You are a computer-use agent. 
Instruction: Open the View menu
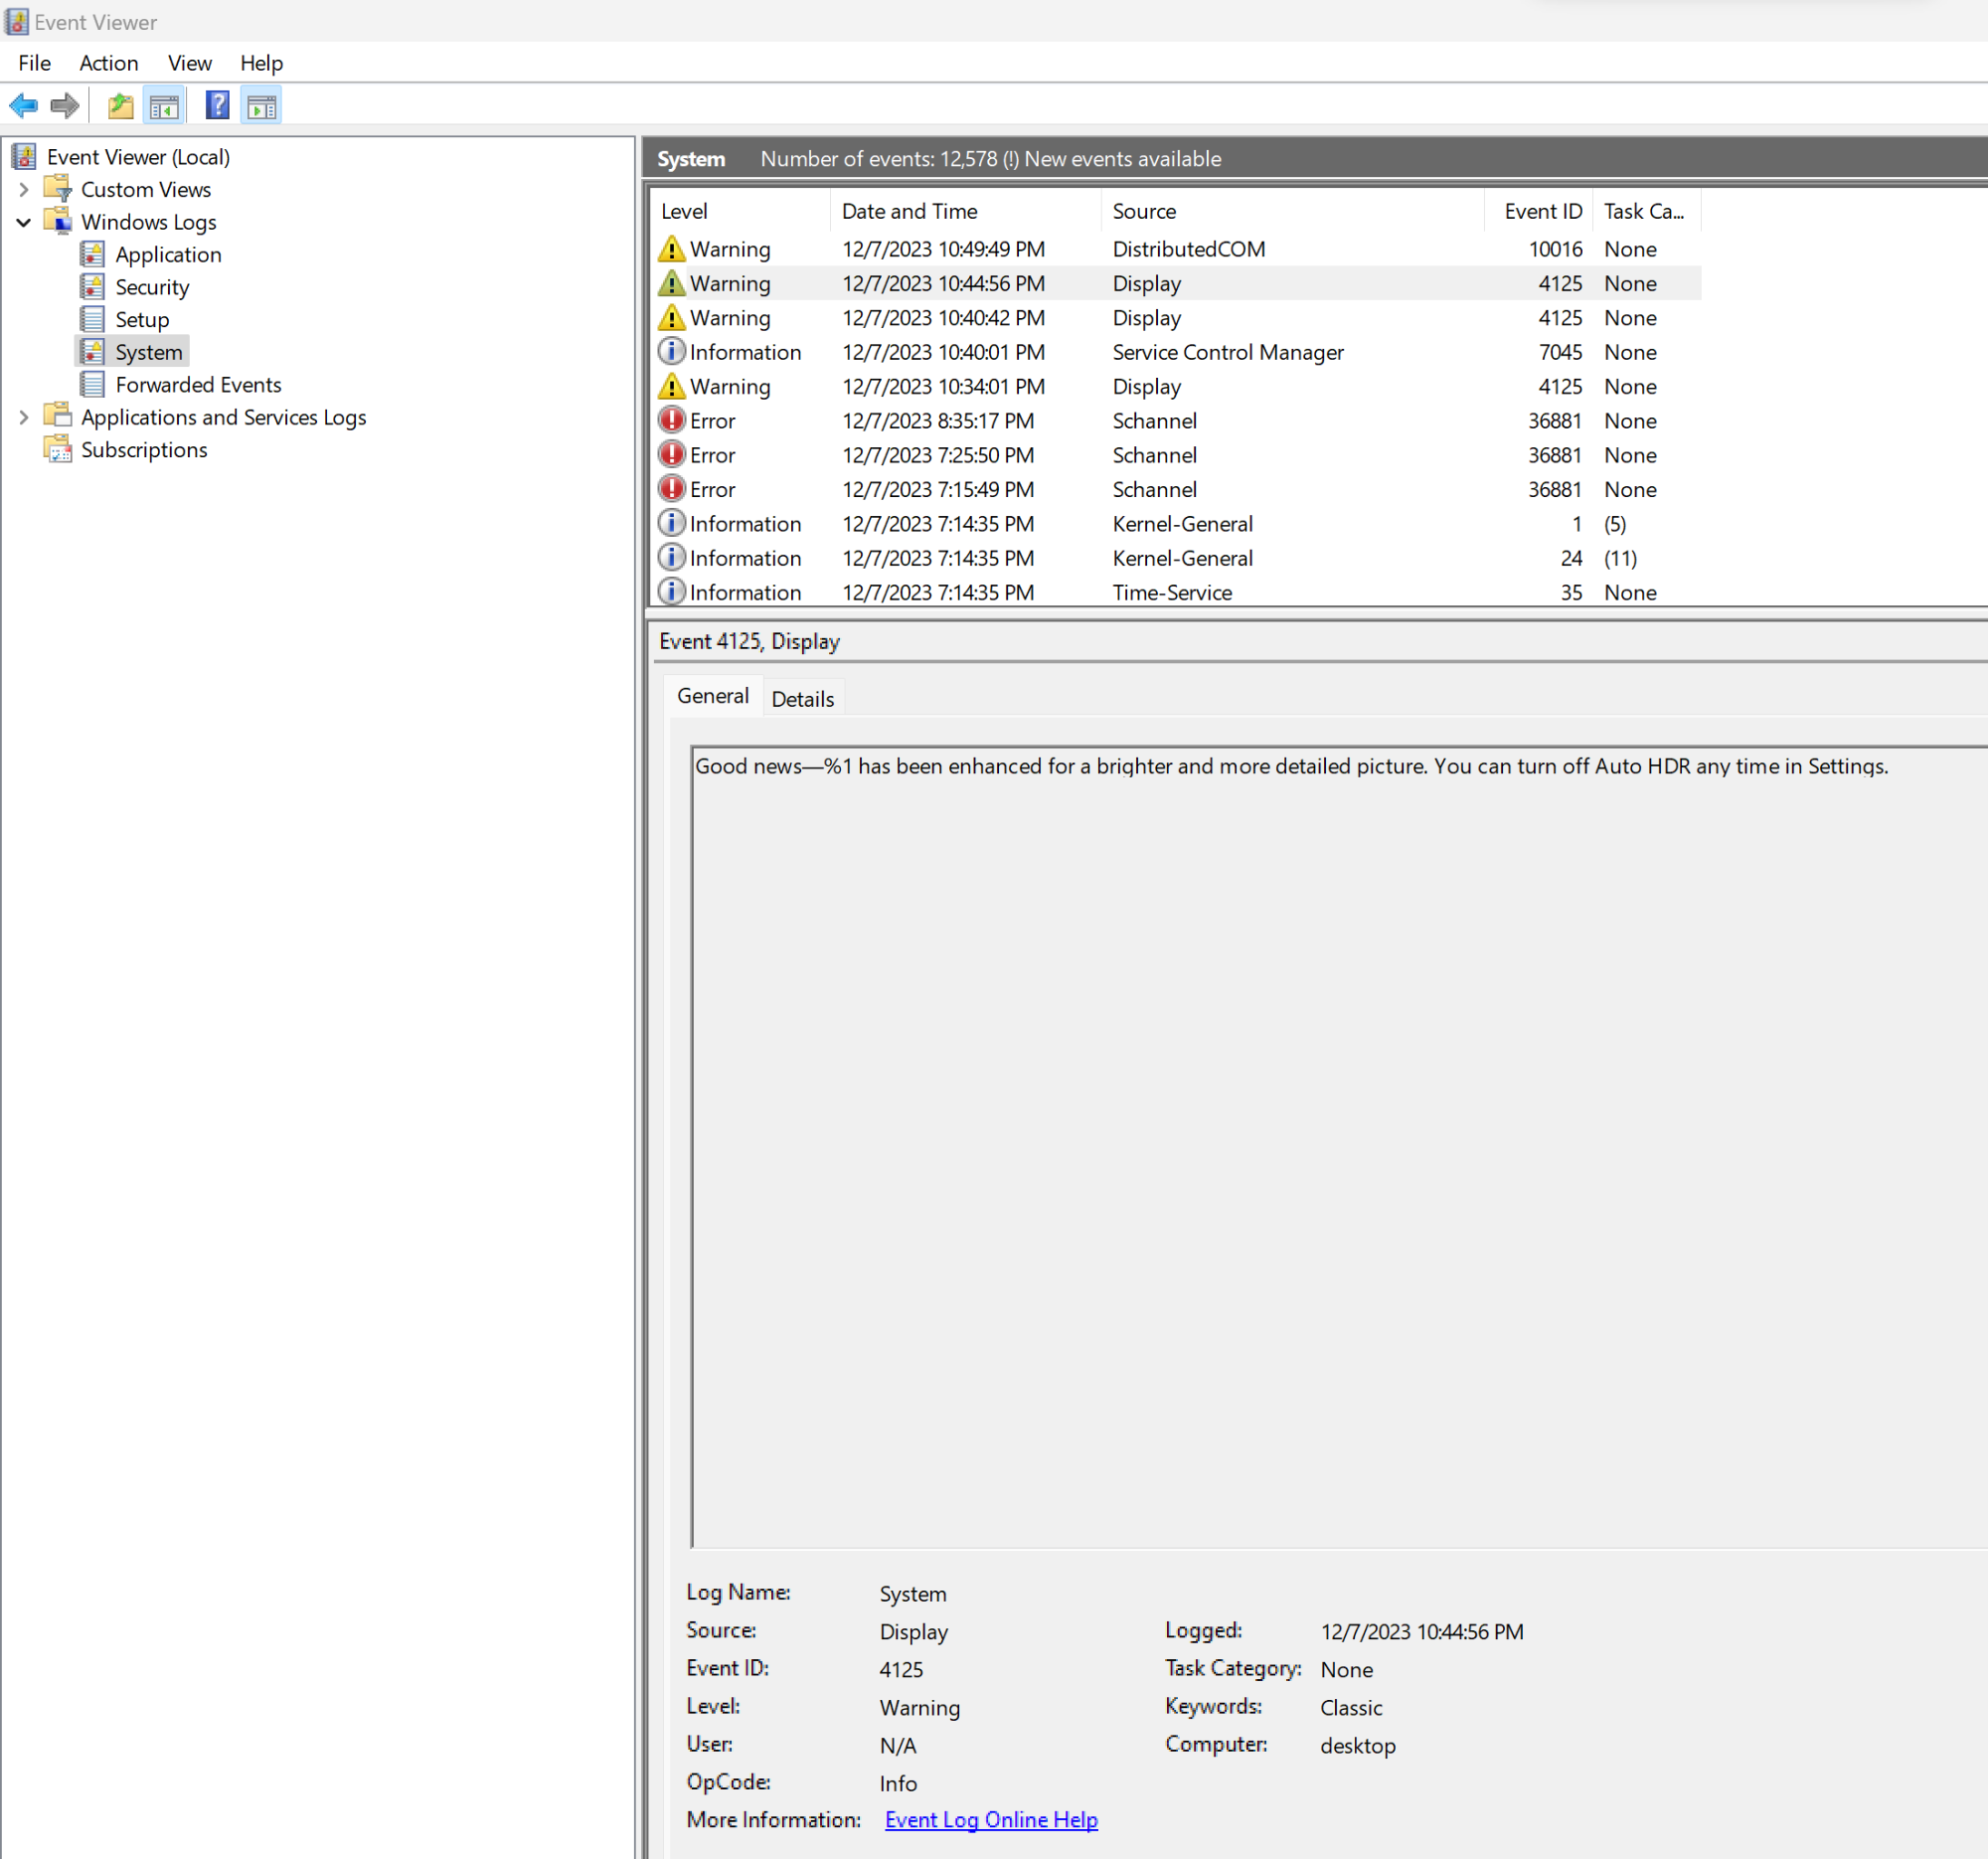click(189, 63)
